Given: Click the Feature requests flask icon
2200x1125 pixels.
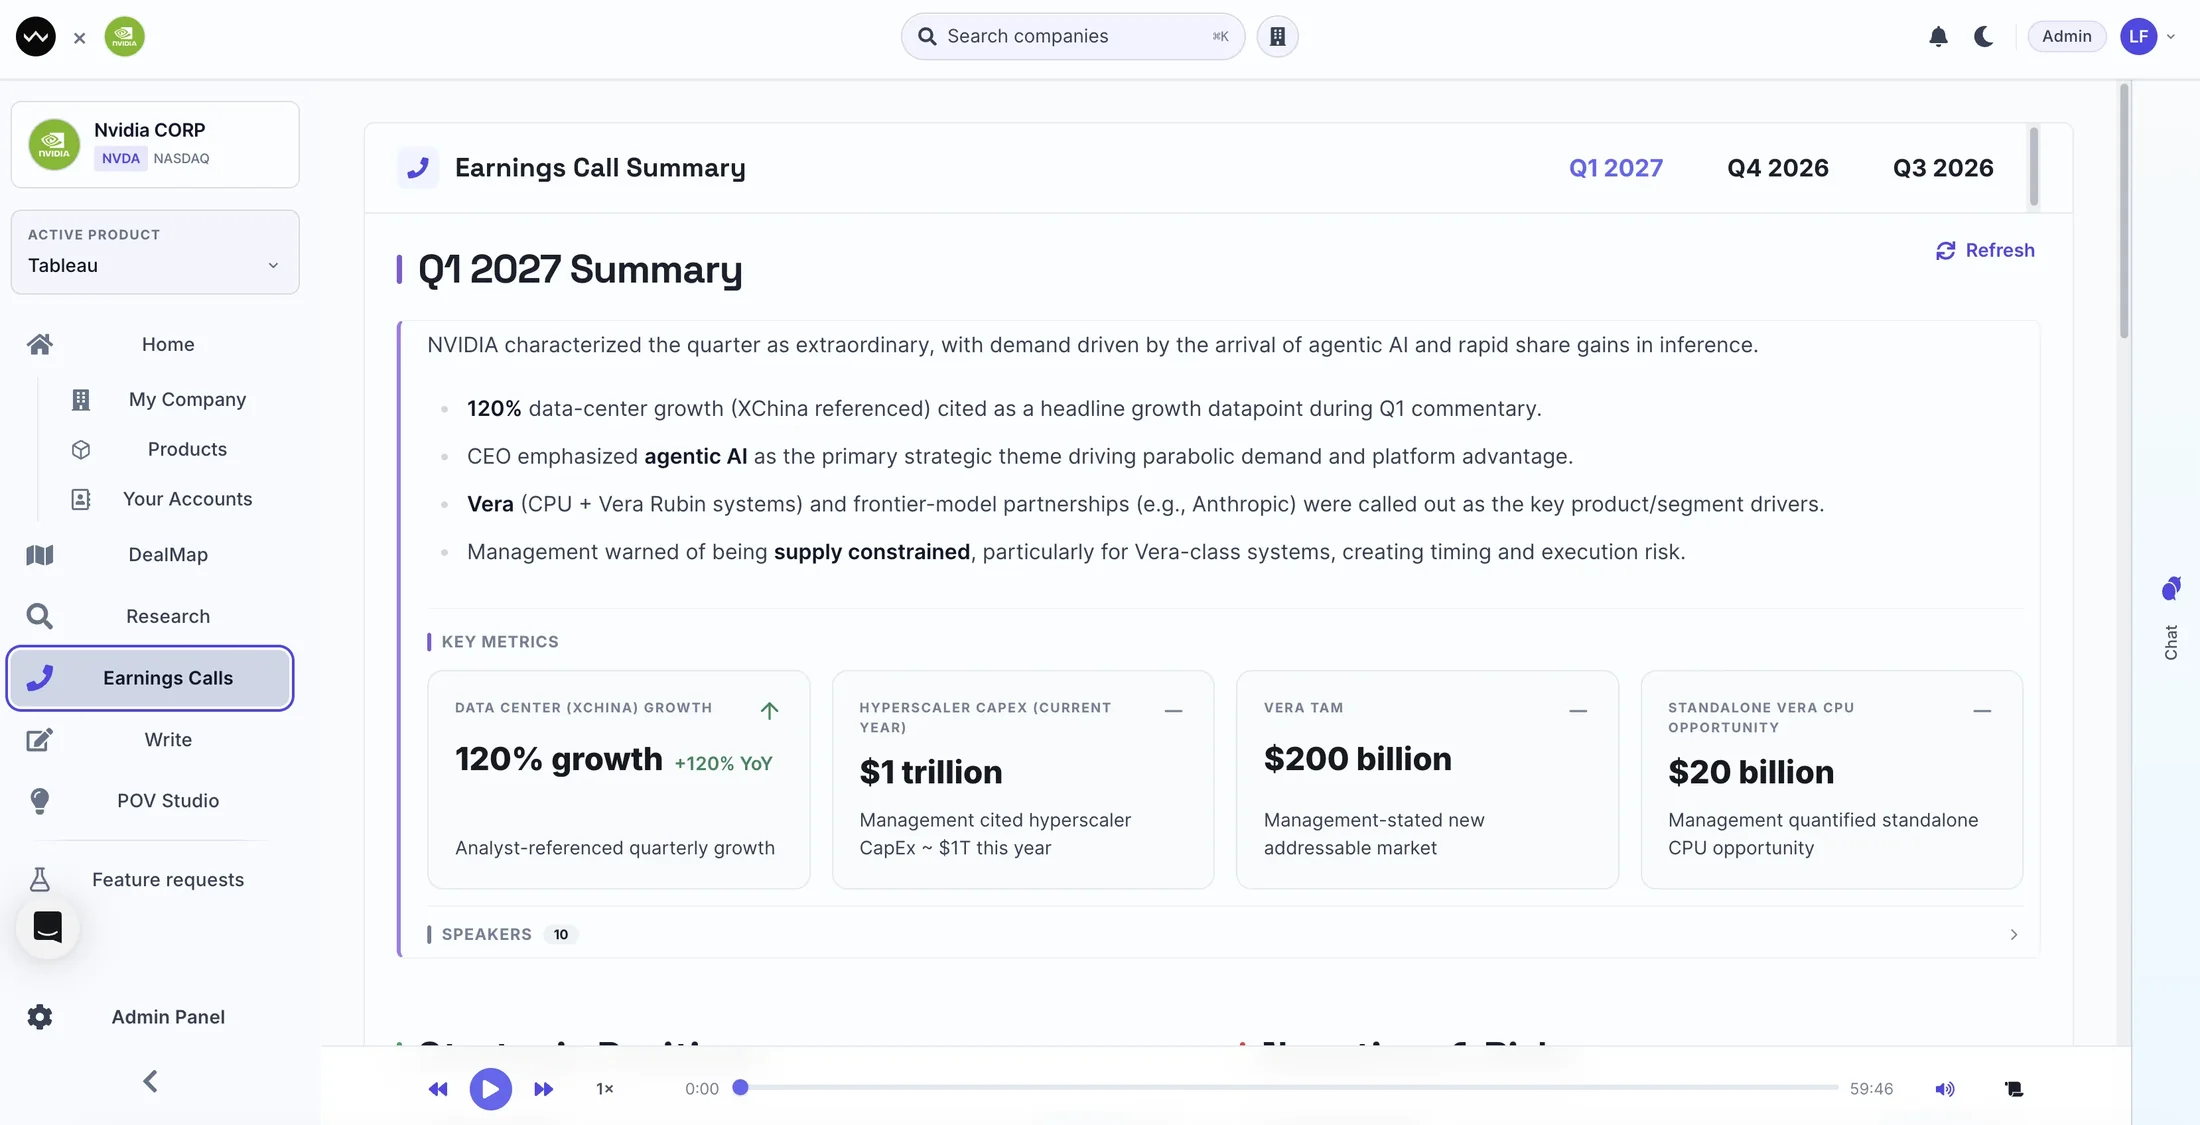Looking at the screenshot, I should 40,879.
